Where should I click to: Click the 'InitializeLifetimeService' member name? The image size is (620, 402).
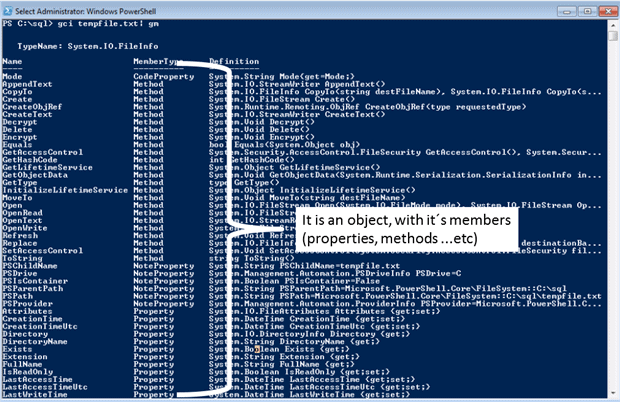point(65,190)
